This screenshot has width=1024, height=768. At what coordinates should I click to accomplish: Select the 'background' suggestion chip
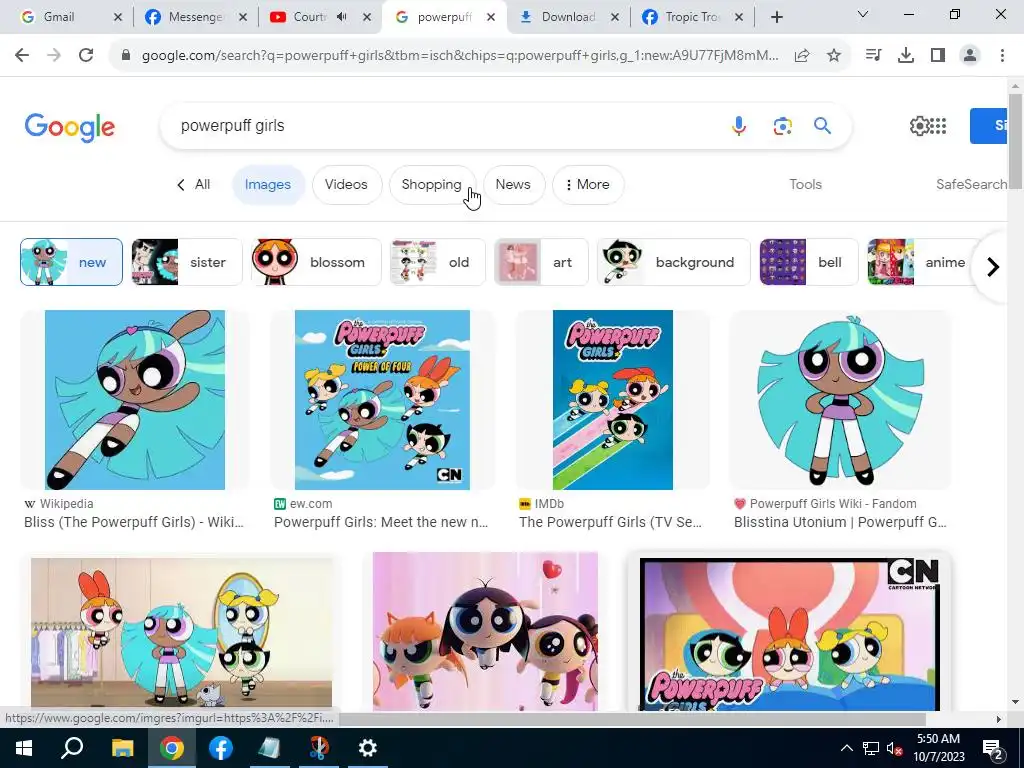pyautogui.click(x=674, y=262)
